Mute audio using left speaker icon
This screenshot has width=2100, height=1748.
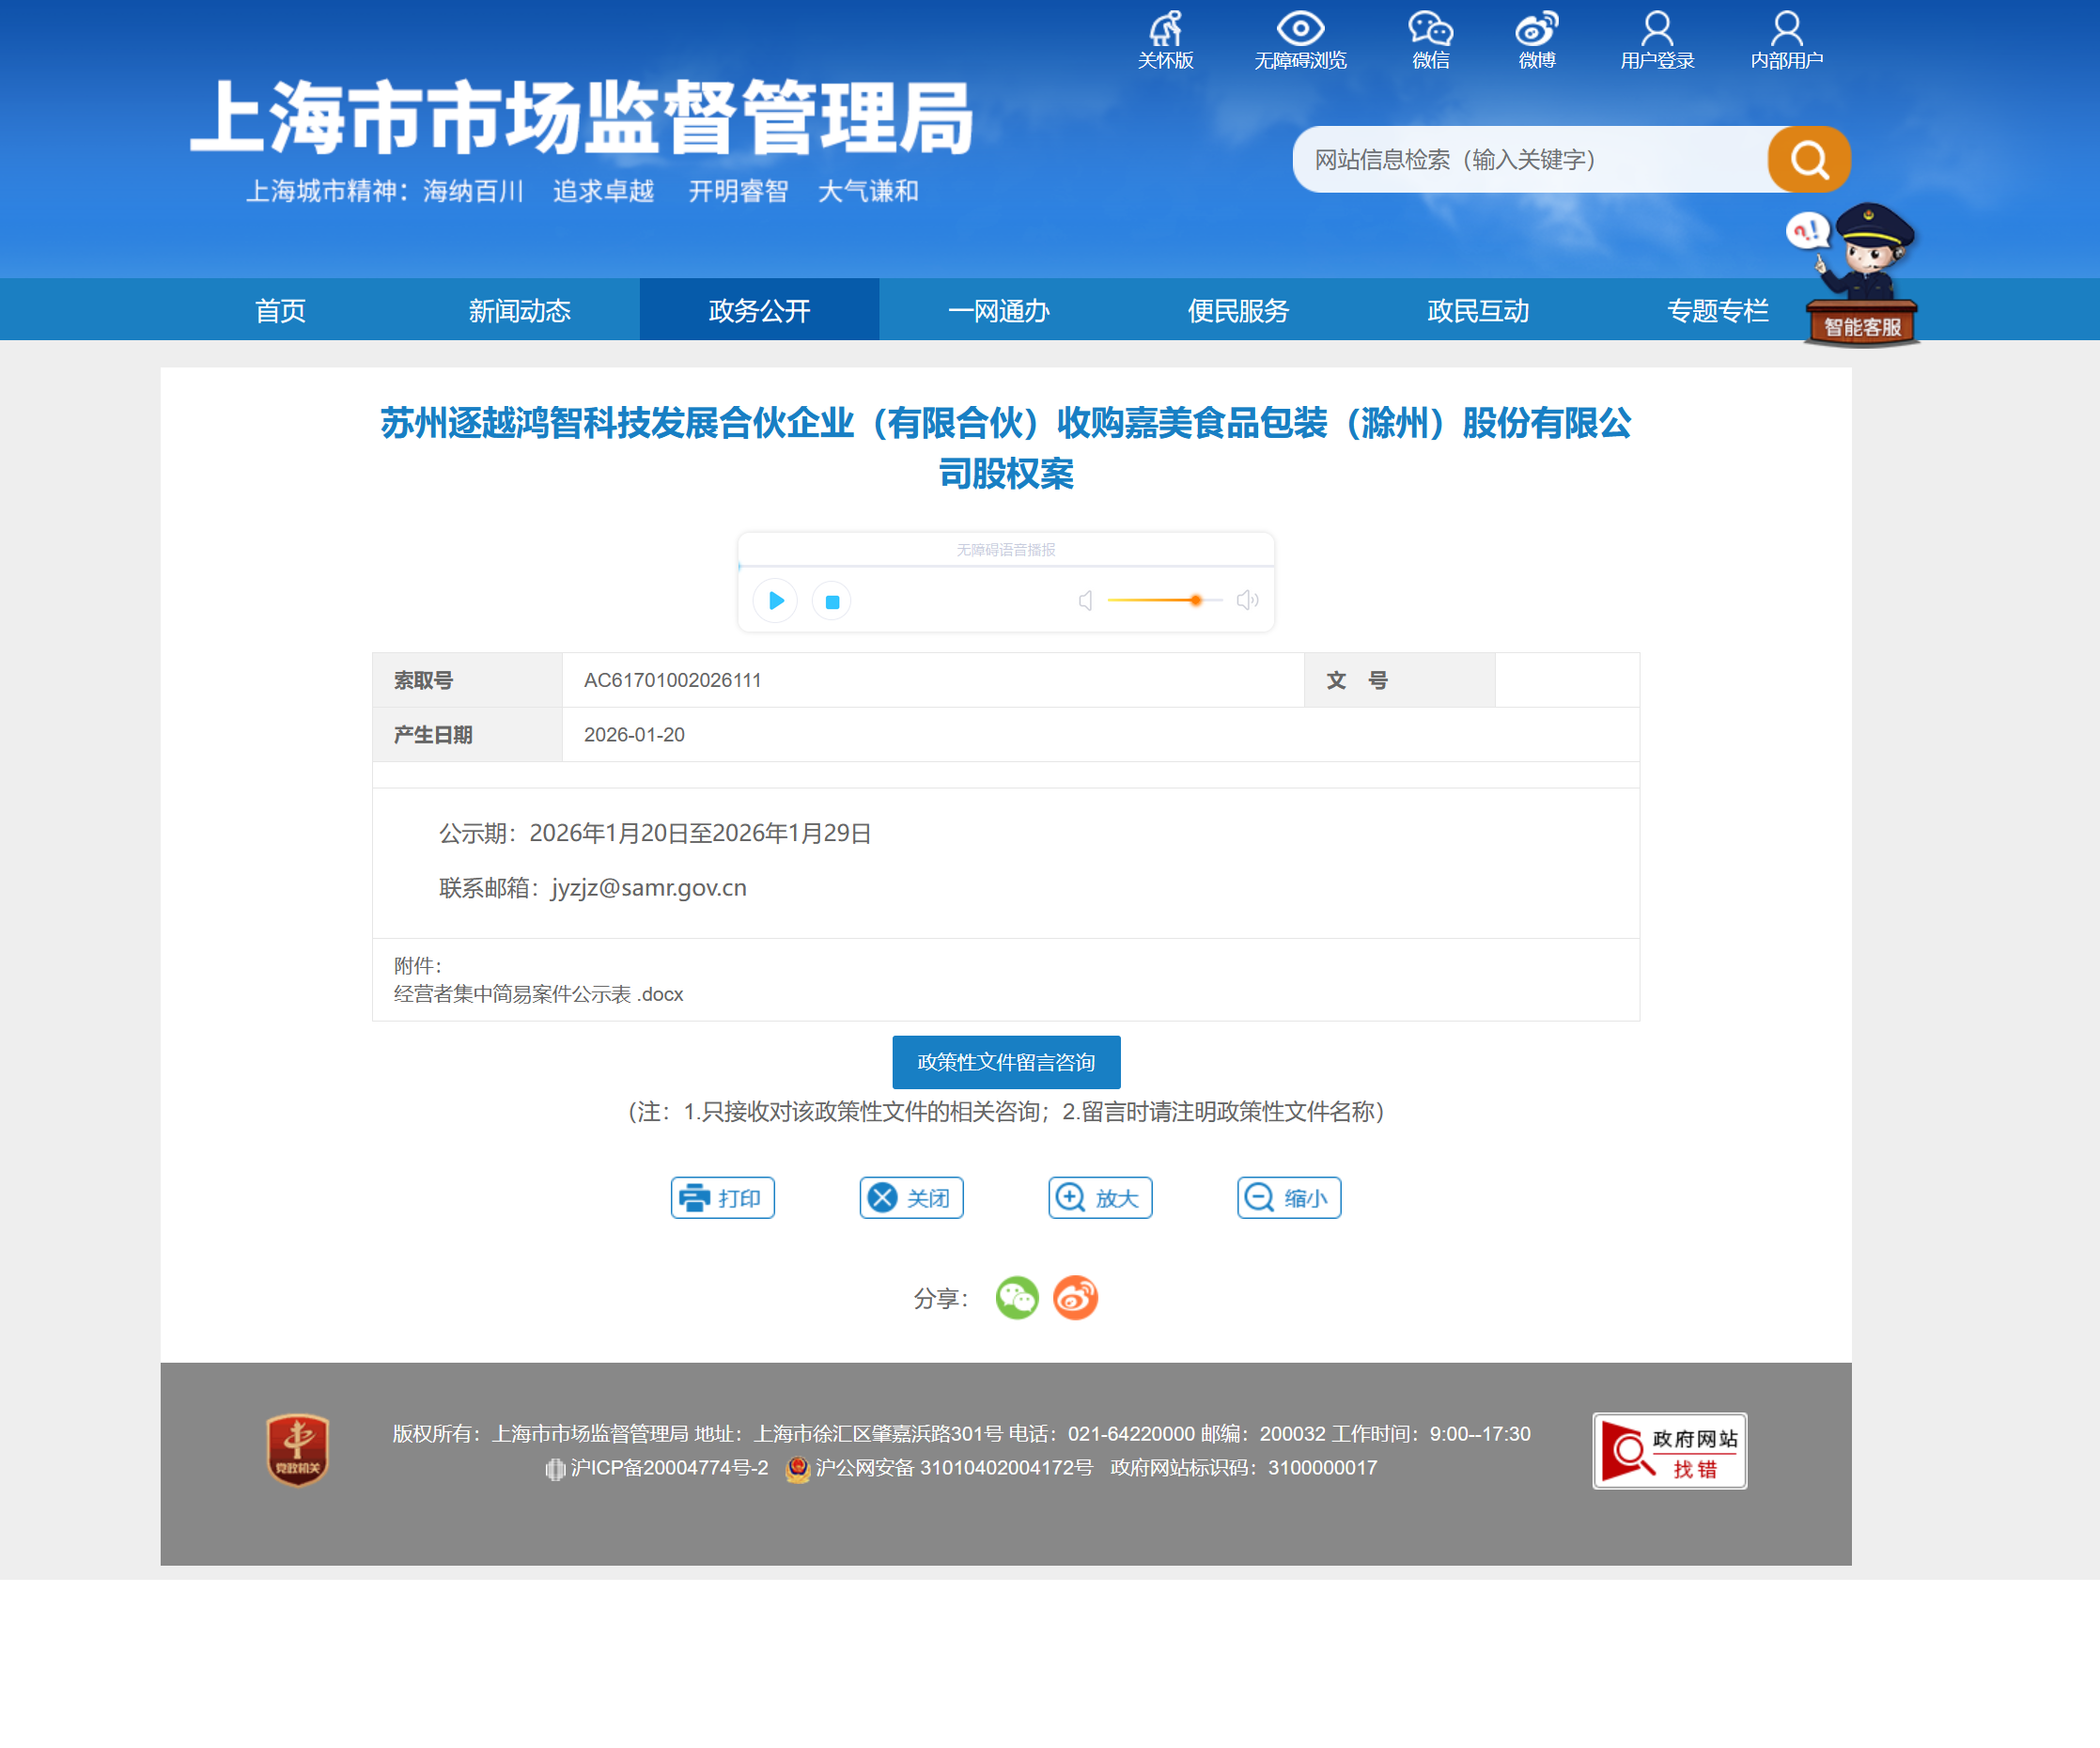tap(1085, 600)
